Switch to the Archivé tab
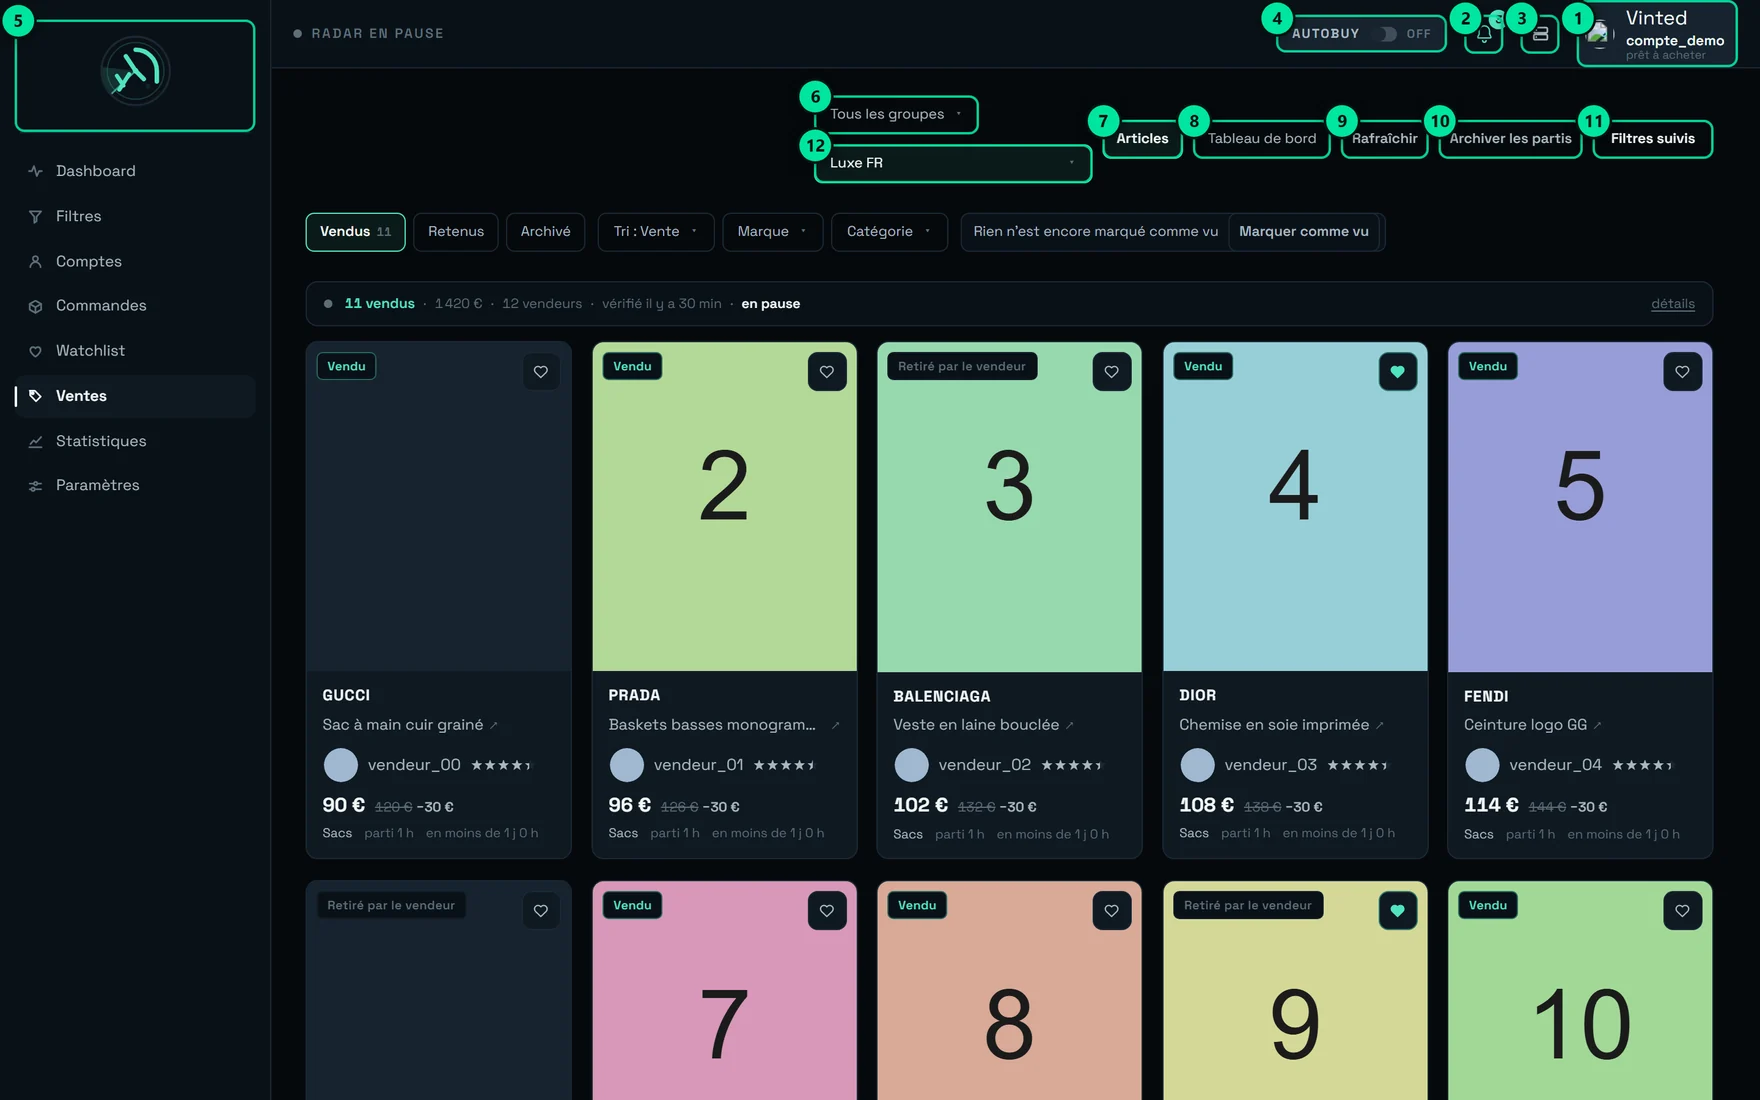Image resolution: width=1760 pixels, height=1100 pixels. (546, 232)
